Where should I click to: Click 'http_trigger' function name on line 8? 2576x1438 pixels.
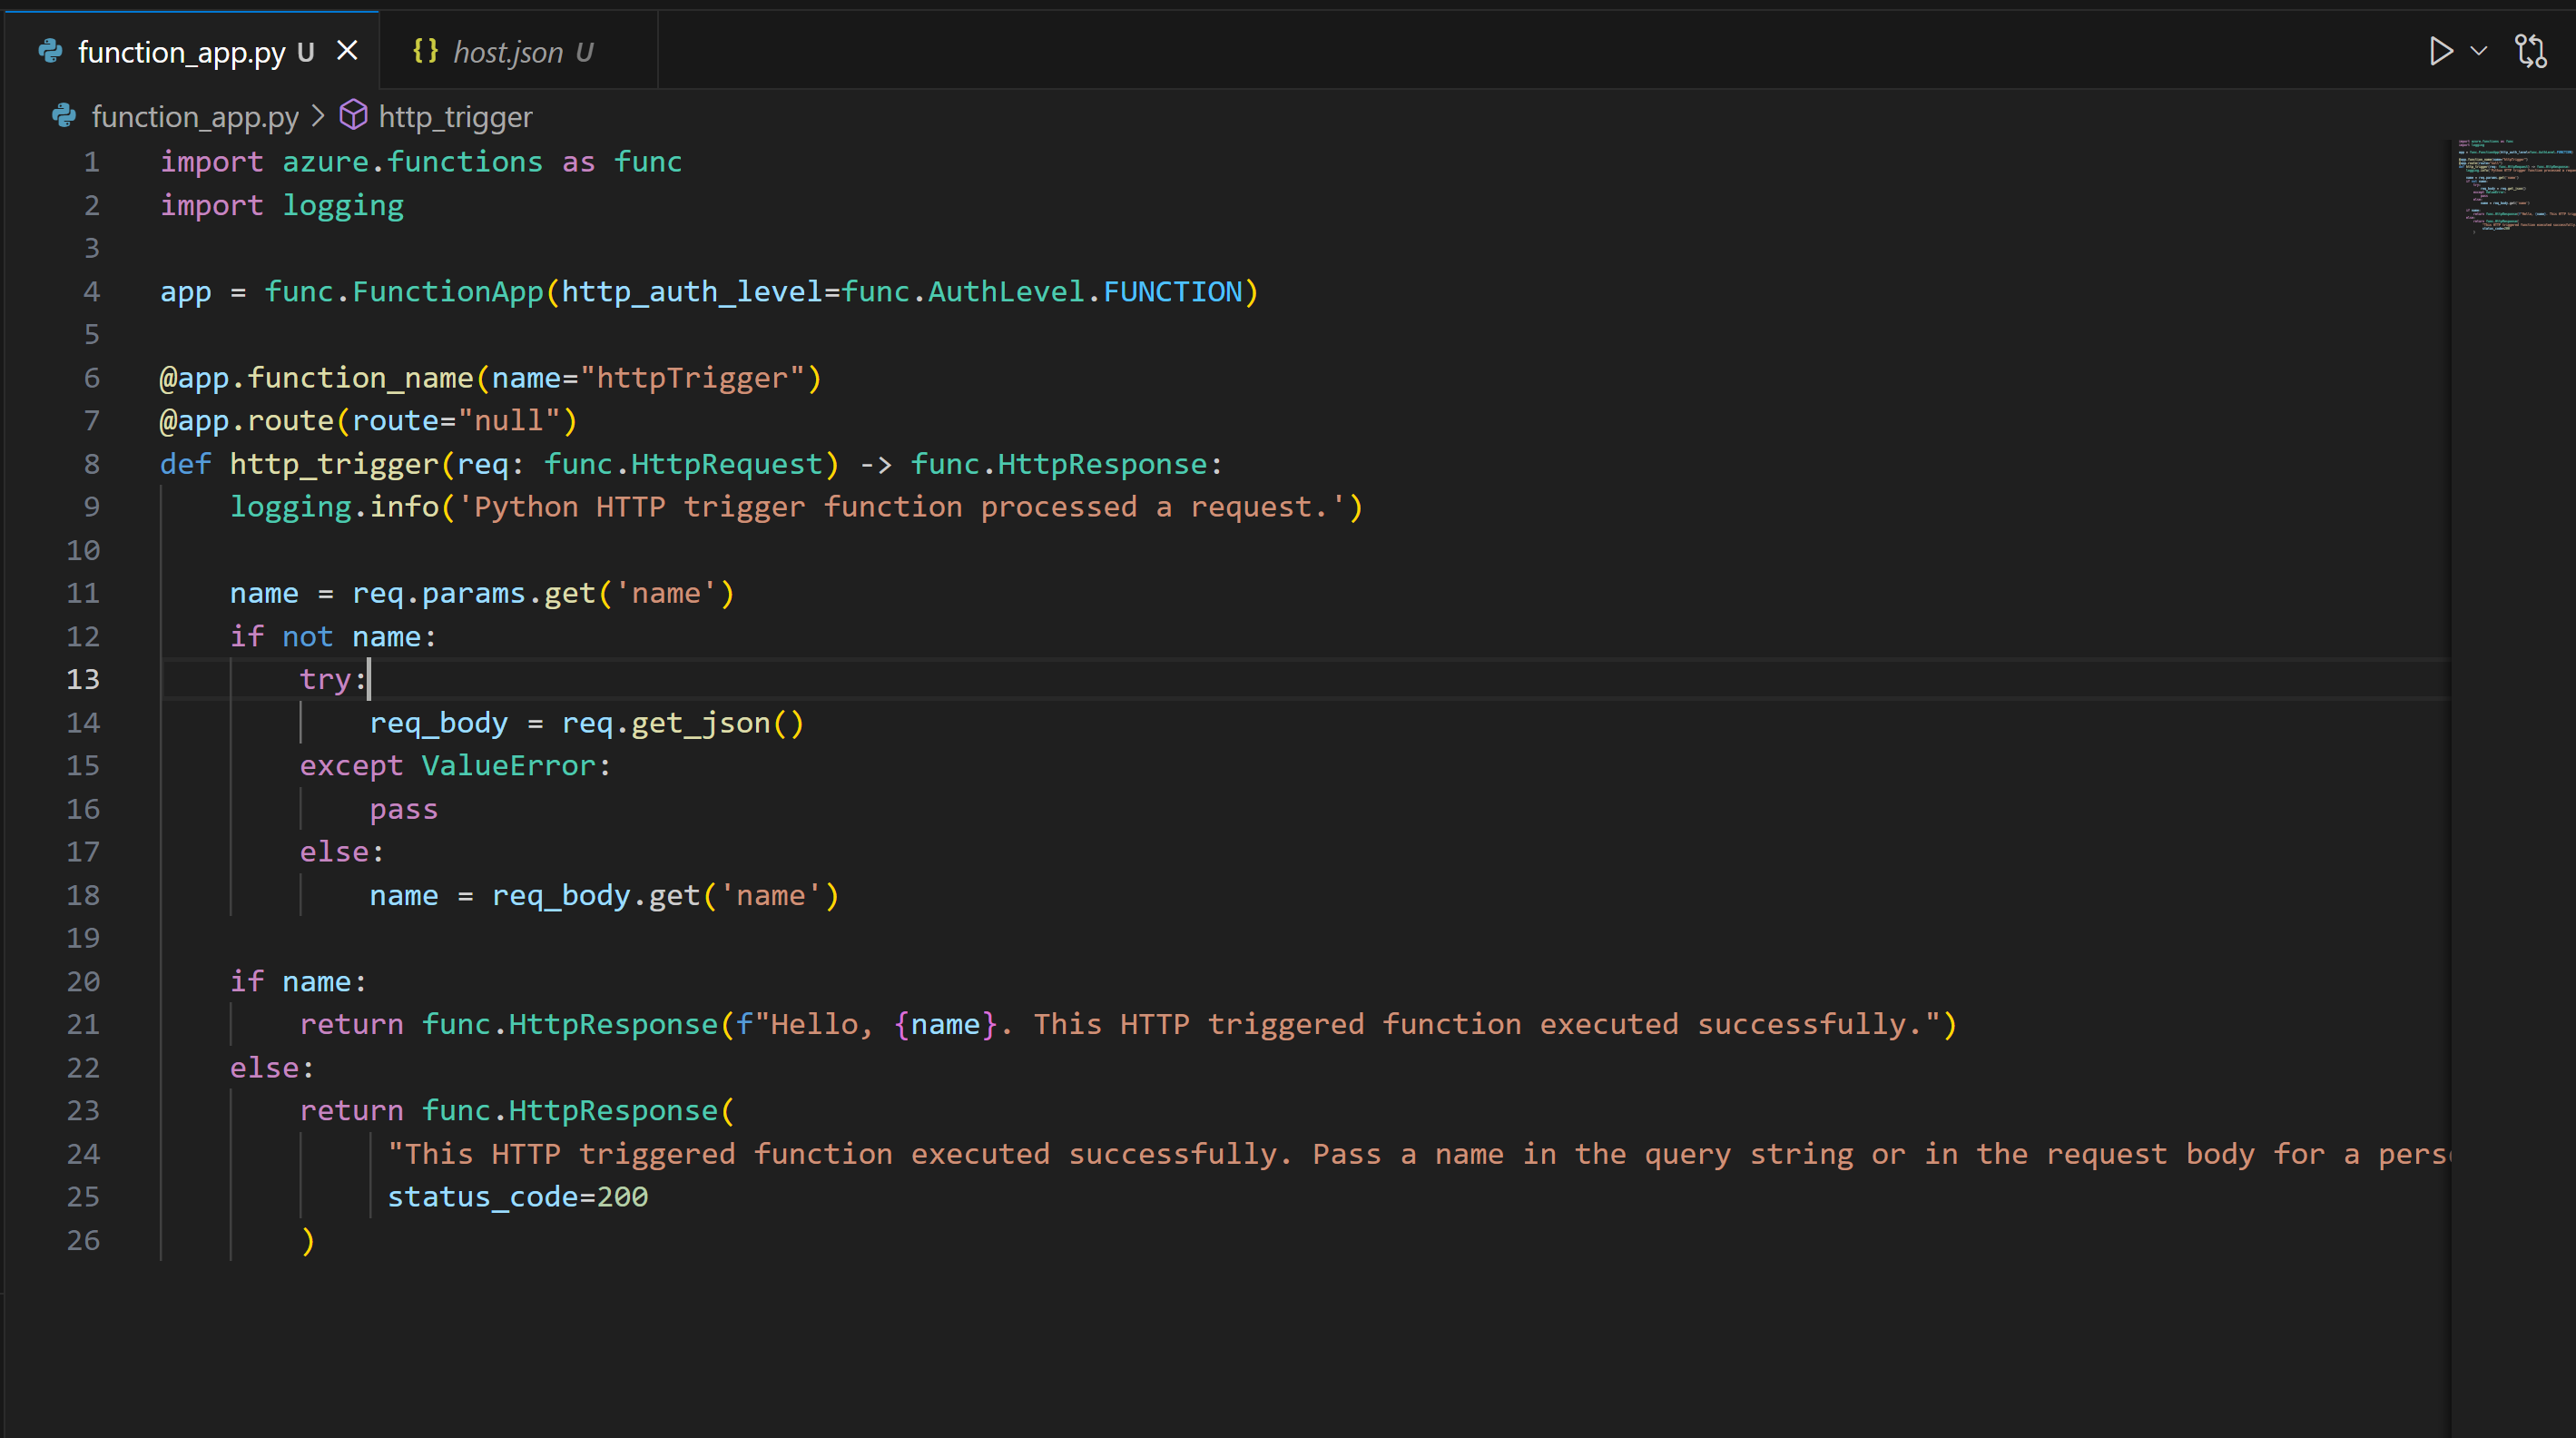coord(334,464)
